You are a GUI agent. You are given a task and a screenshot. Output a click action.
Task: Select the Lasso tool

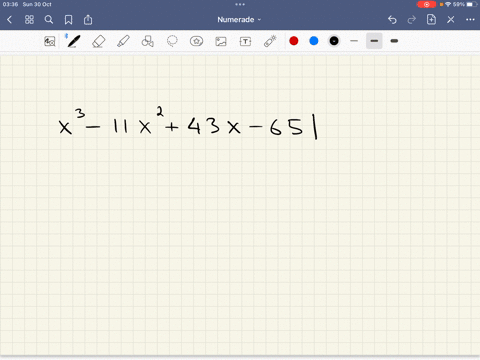(172, 41)
